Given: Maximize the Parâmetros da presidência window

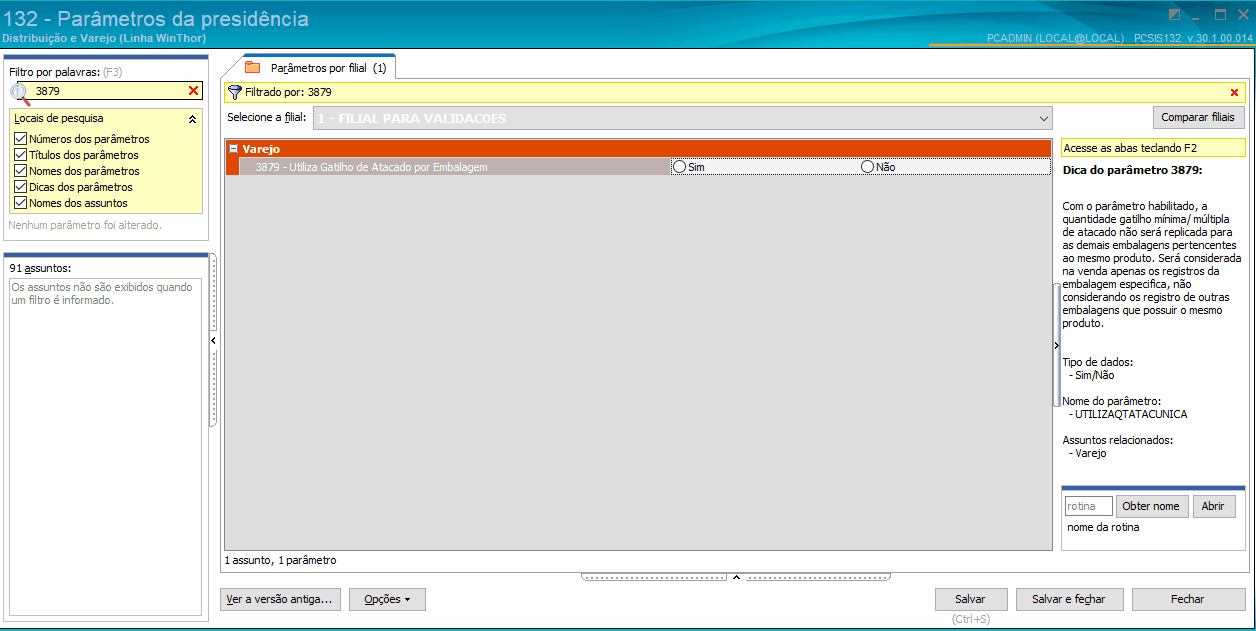Looking at the screenshot, I should (1220, 14).
